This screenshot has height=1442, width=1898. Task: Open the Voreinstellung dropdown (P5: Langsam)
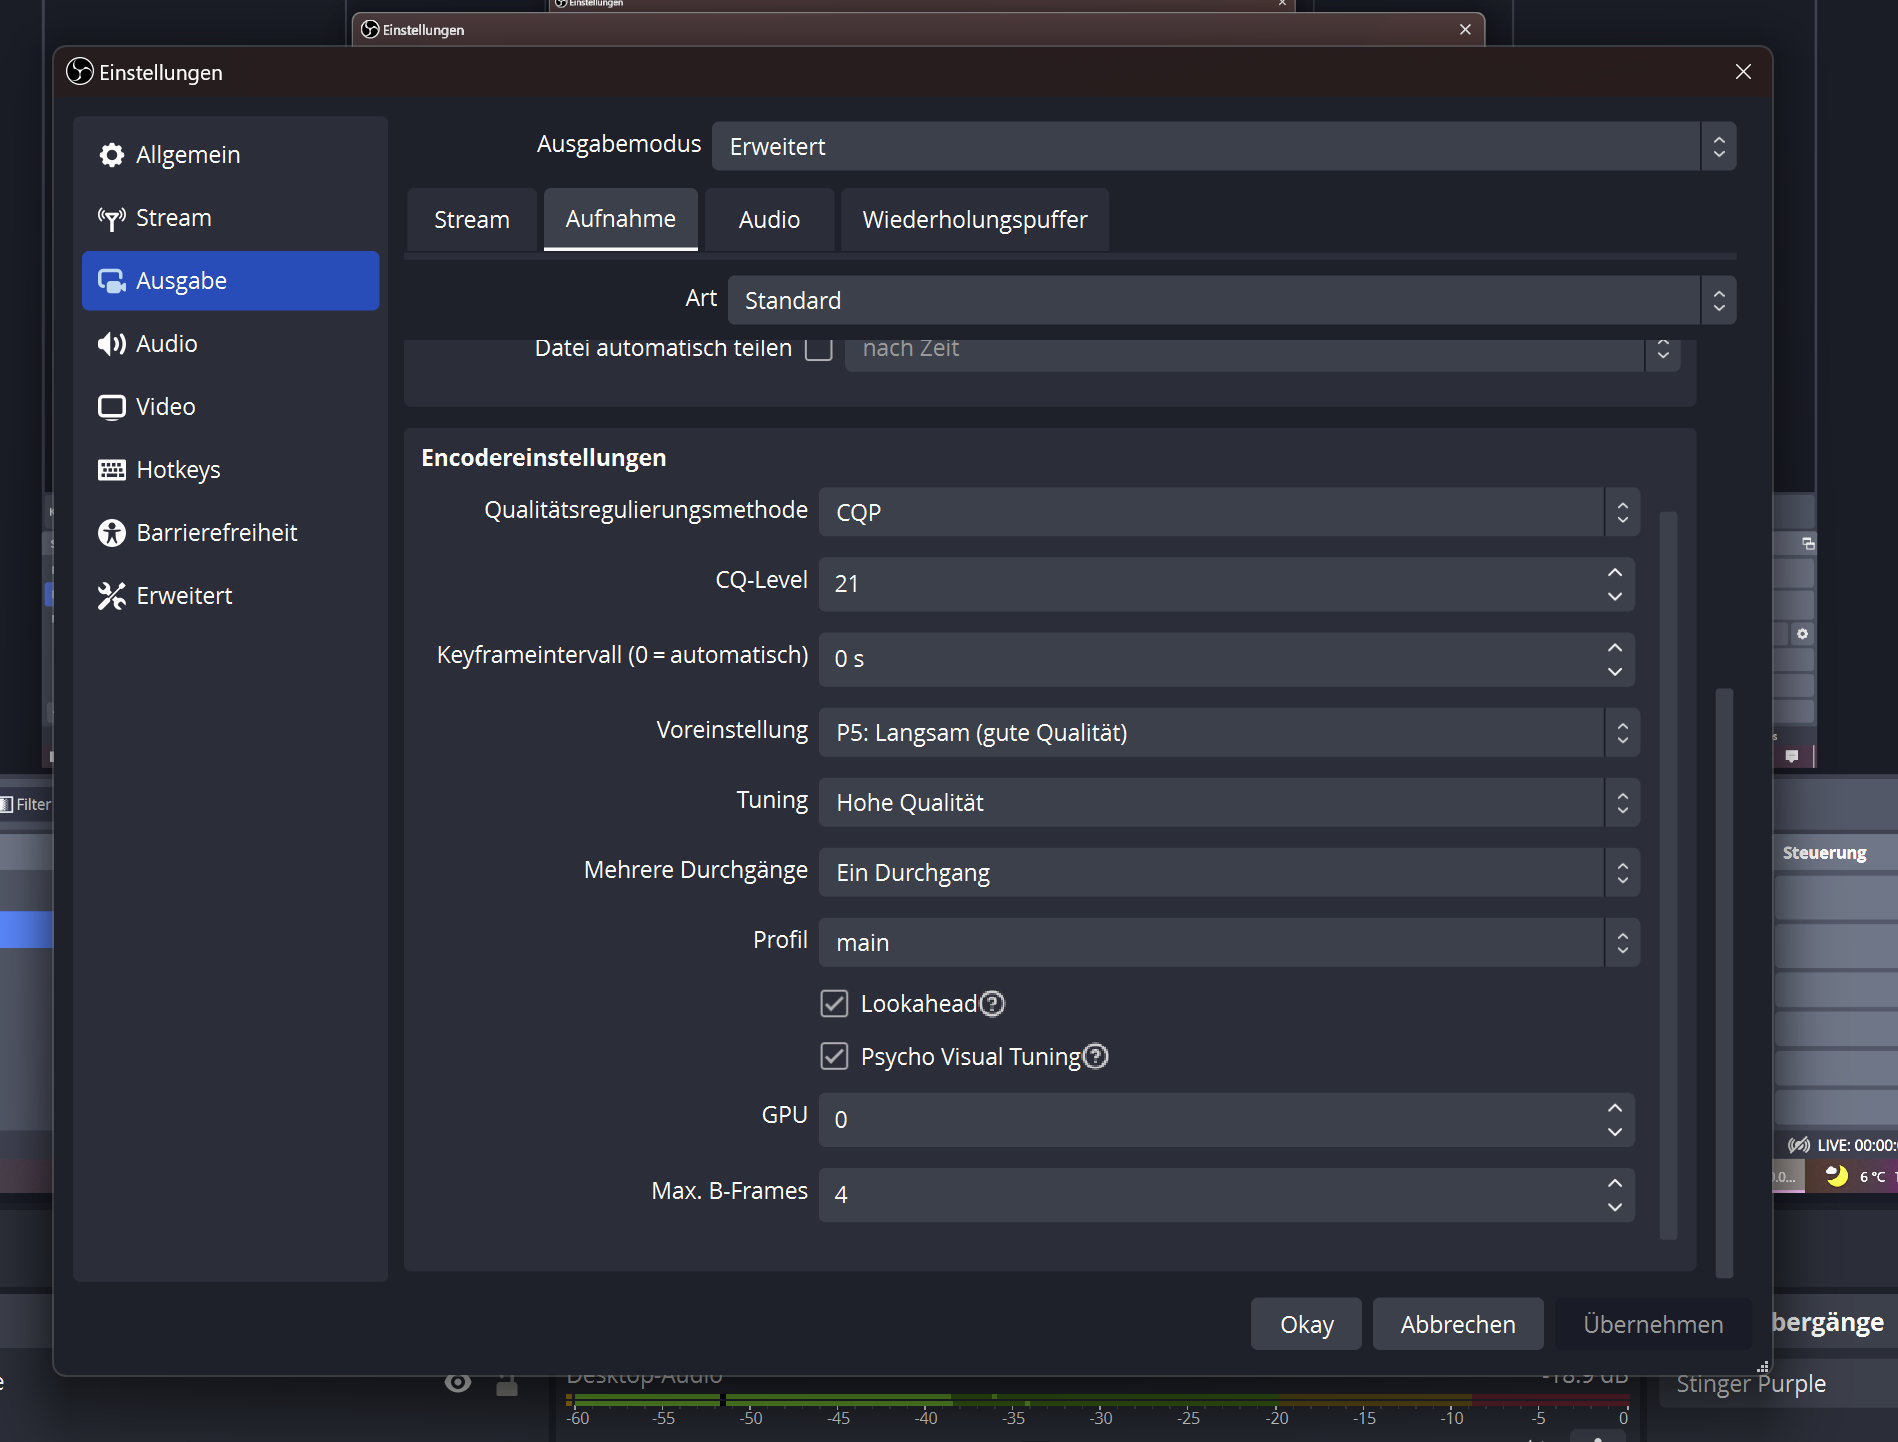pos(1229,733)
